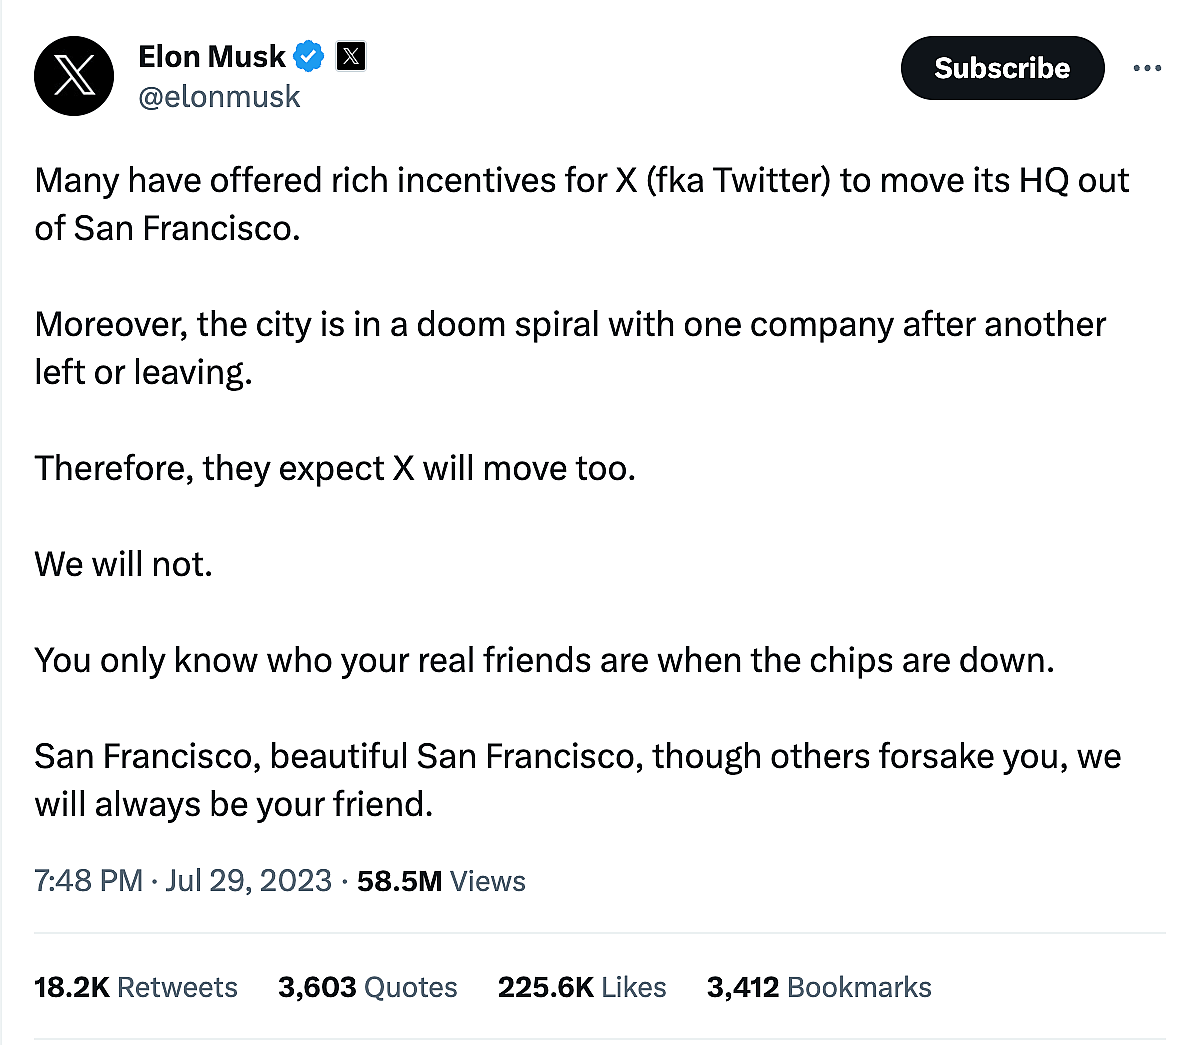Click the X logo profile avatar
Screen dimensions: 1196x1045
pyautogui.click(x=74, y=76)
